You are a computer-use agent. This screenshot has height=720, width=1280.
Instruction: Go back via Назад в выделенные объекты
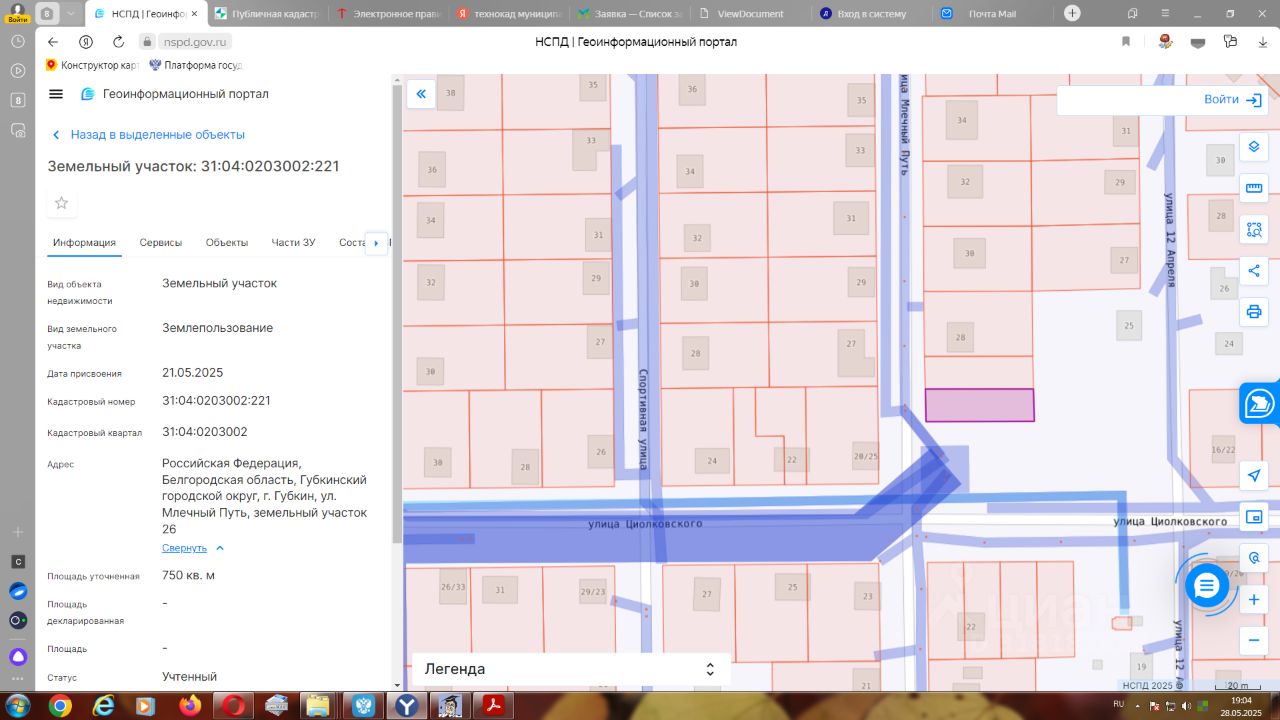point(148,134)
